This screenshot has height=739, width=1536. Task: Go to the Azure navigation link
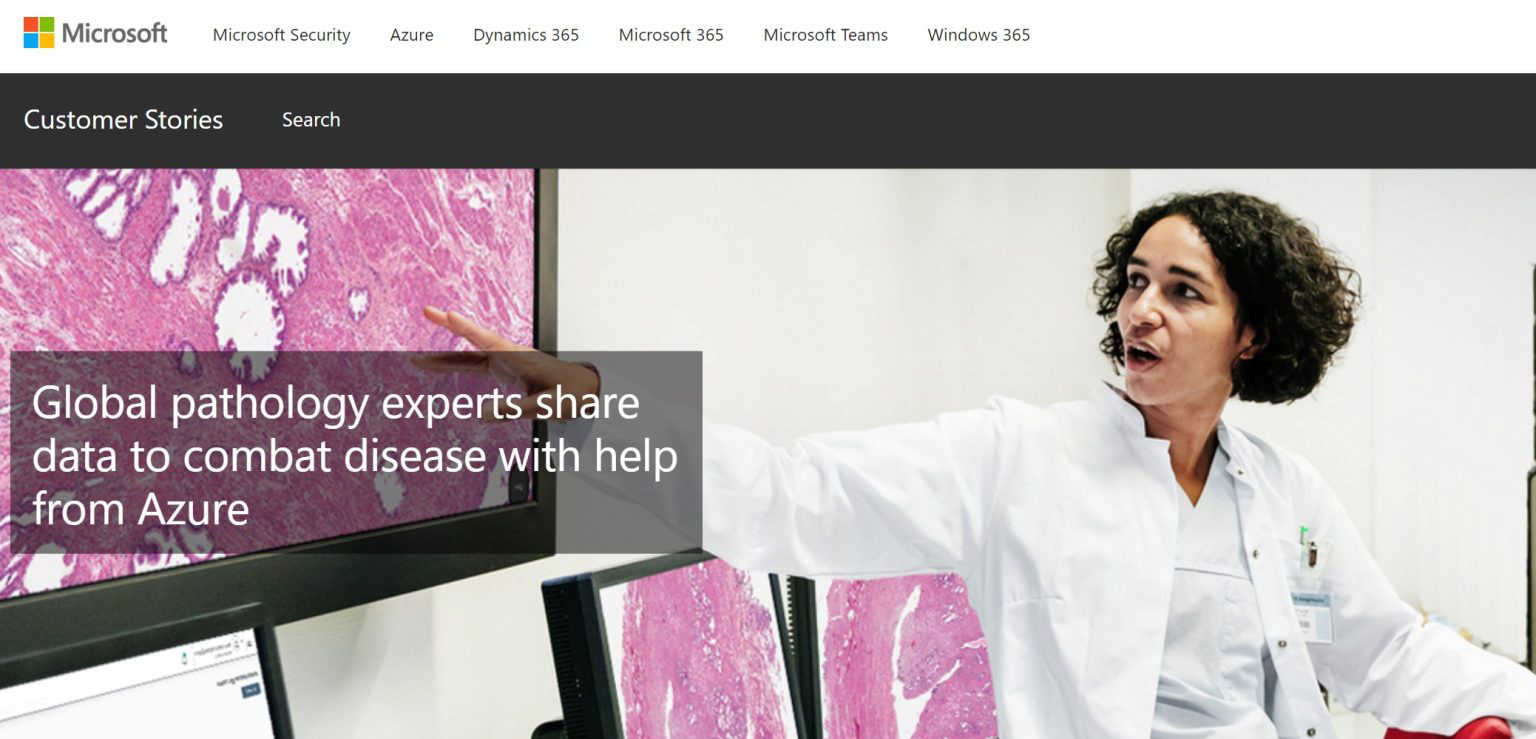pos(412,35)
